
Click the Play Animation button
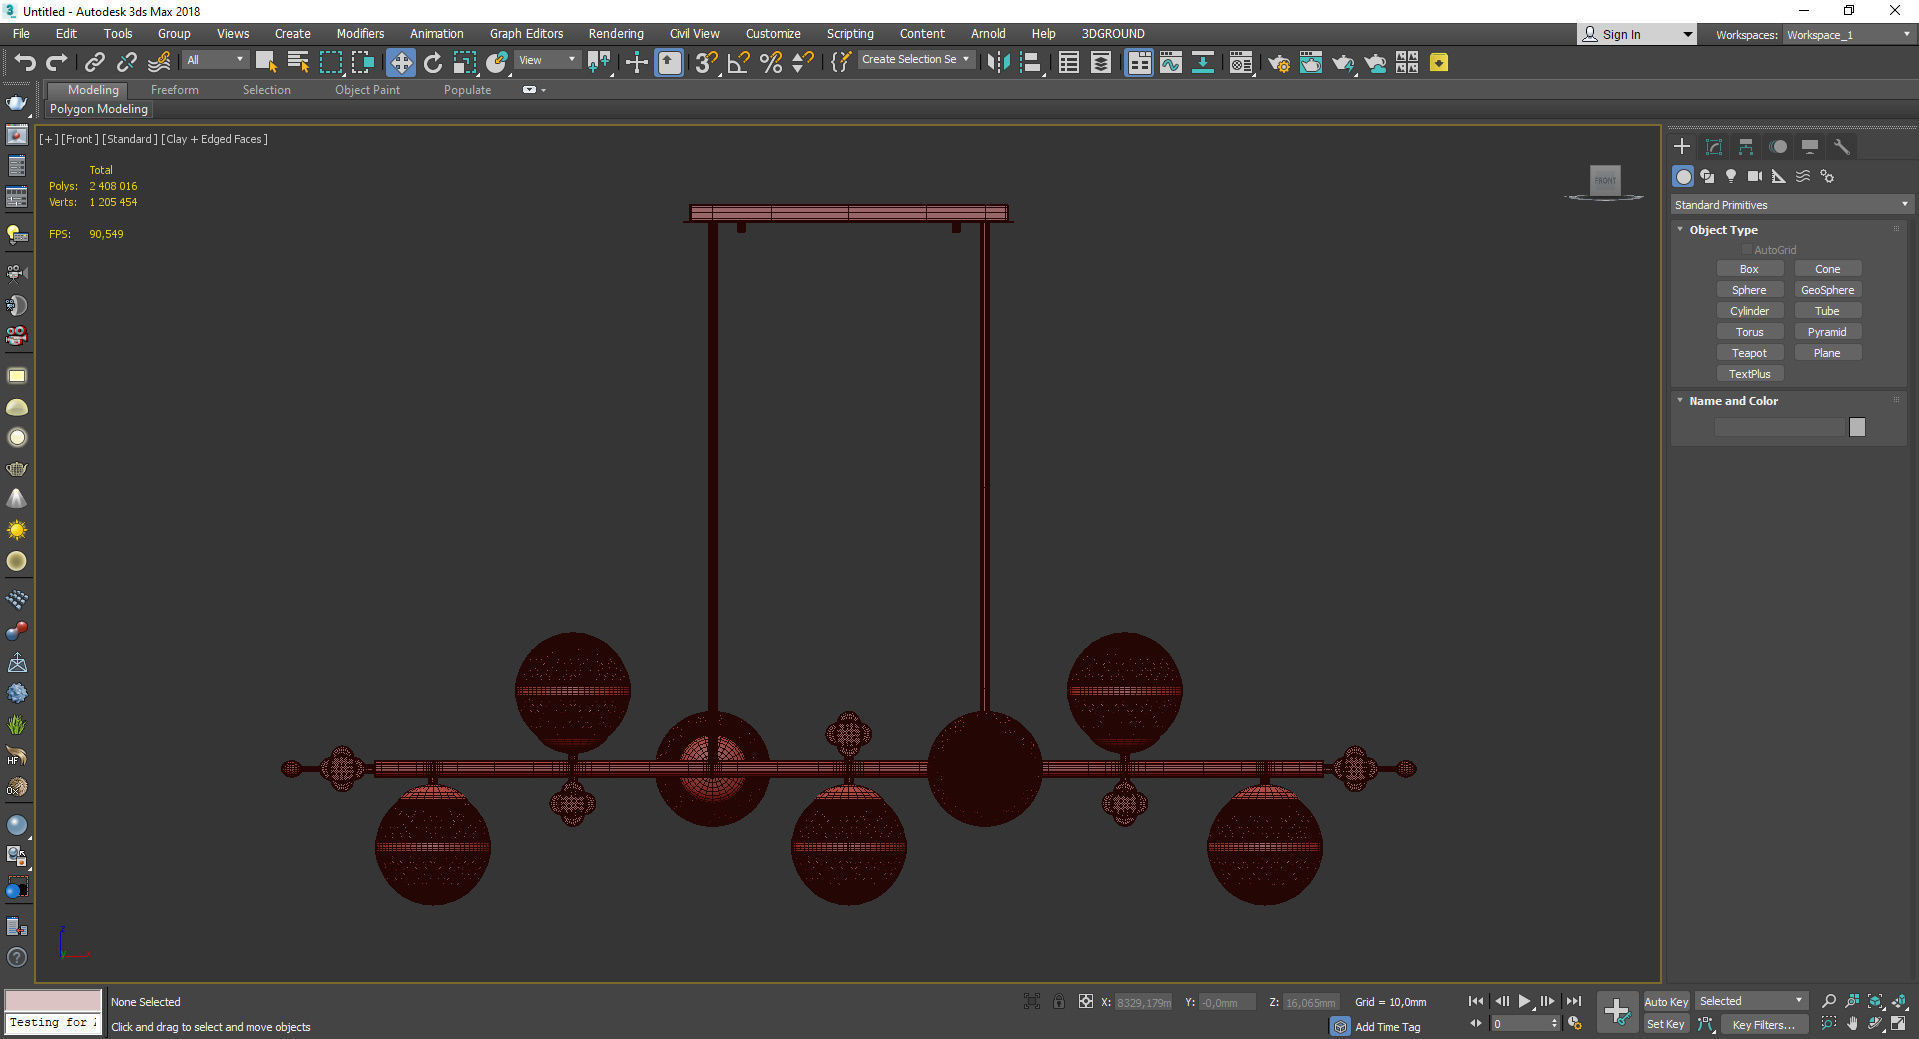pyautogui.click(x=1524, y=1001)
